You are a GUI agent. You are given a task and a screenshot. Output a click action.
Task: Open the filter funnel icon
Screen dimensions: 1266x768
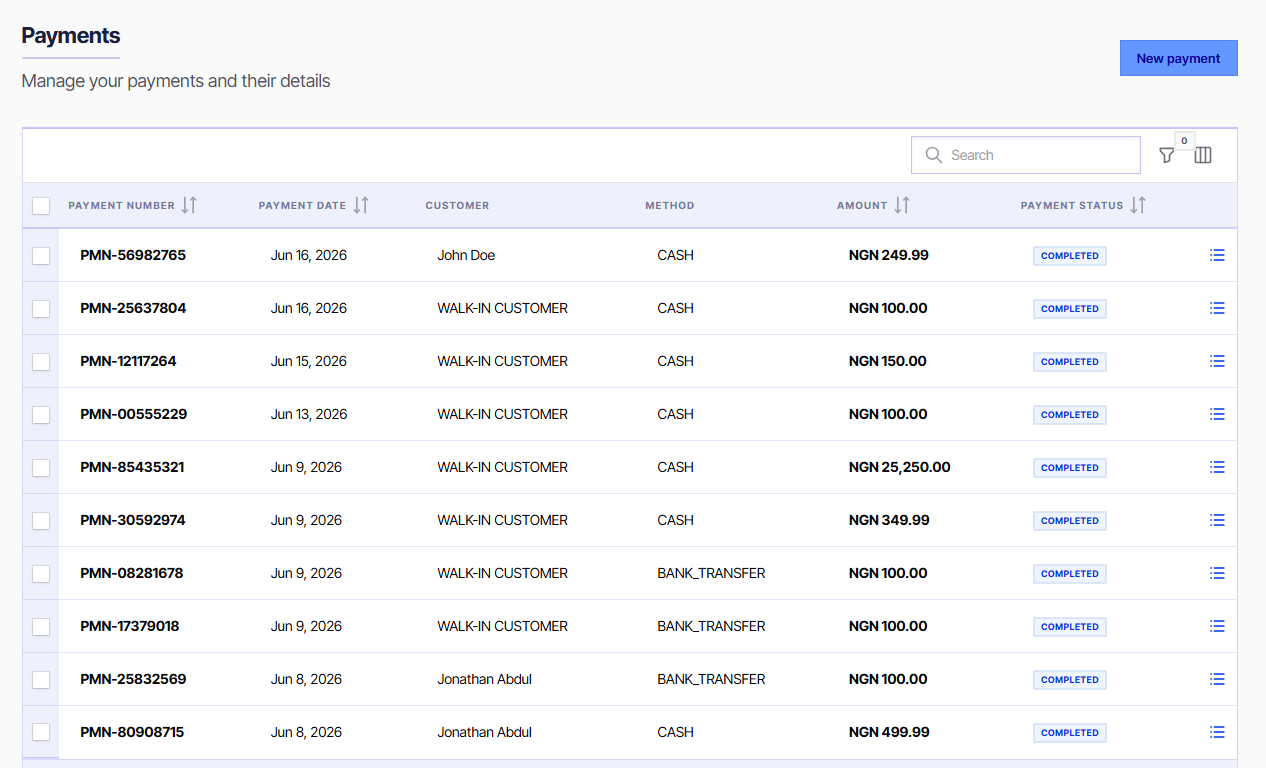click(1167, 155)
